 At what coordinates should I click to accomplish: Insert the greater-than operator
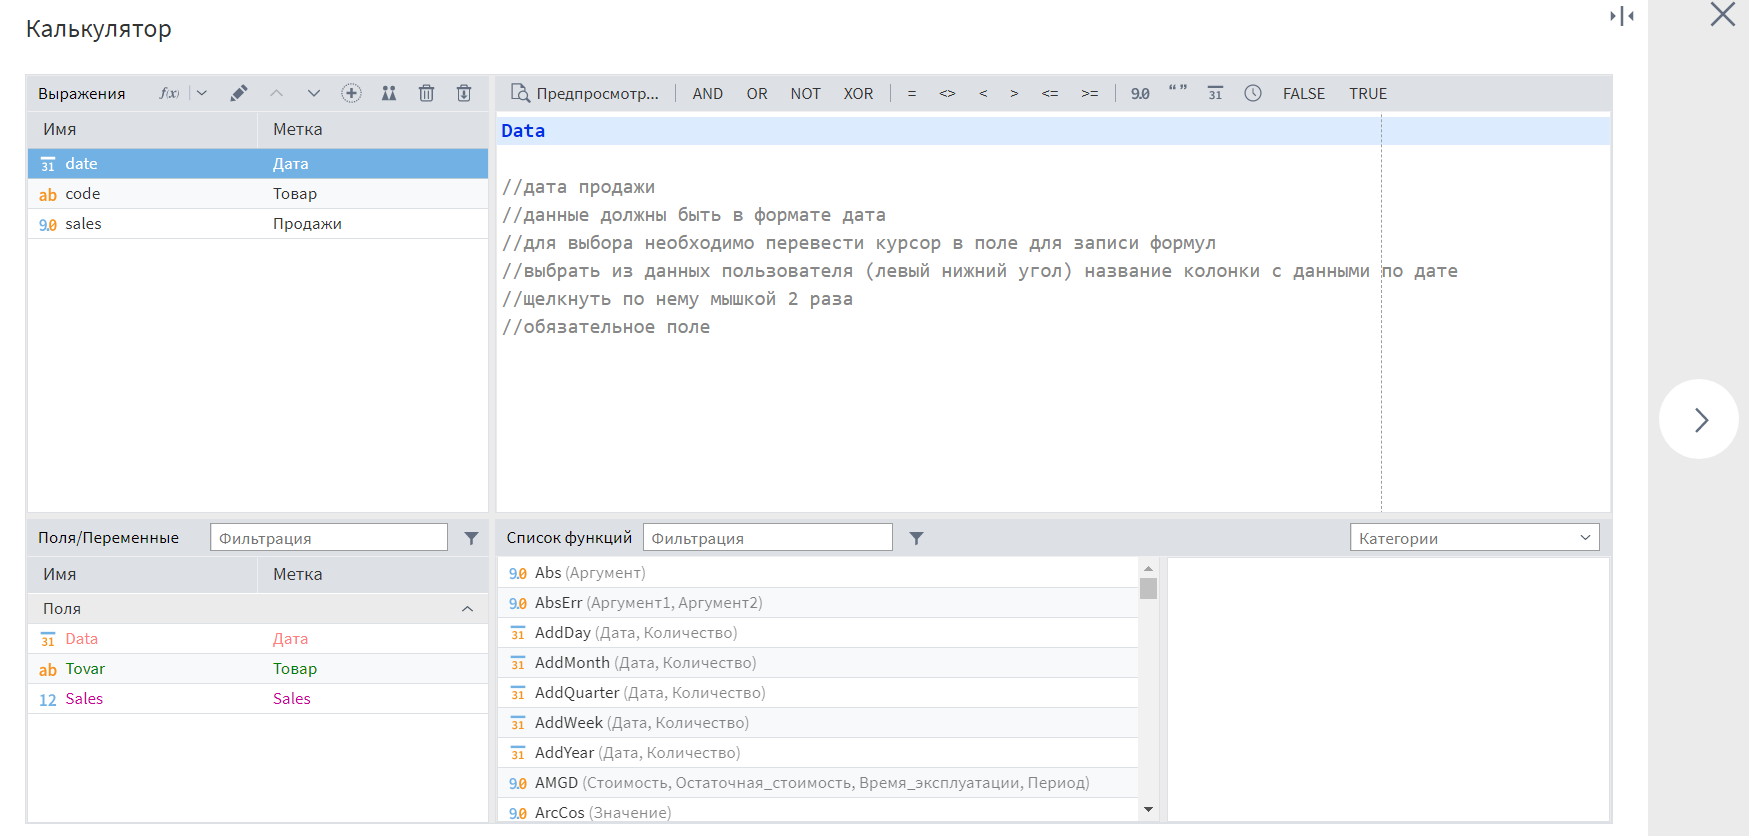click(x=1014, y=93)
